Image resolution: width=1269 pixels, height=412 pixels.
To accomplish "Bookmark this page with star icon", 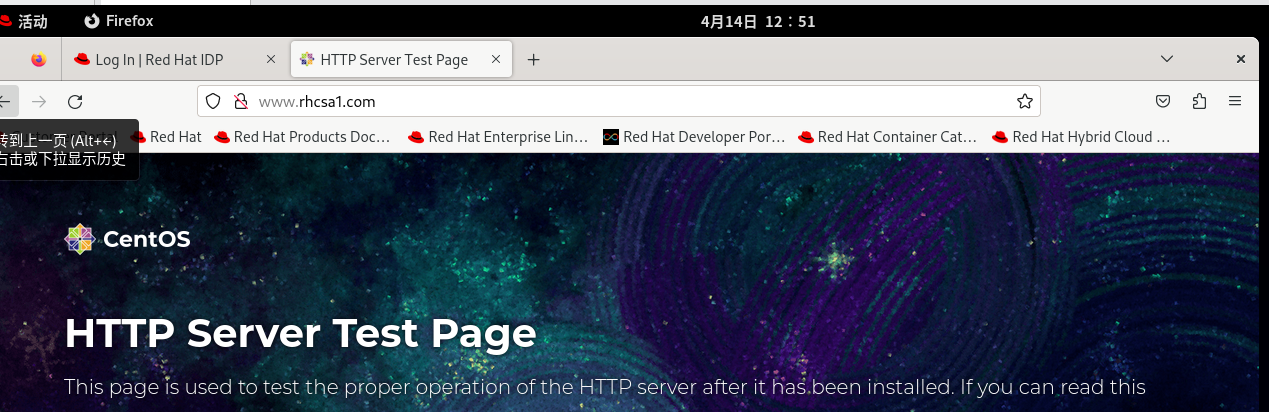I will pyautogui.click(x=1024, y=101).
